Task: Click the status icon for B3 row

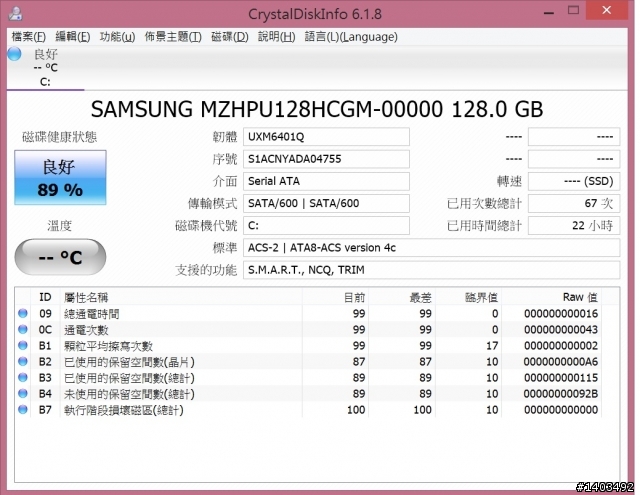Action: [23, 377]
